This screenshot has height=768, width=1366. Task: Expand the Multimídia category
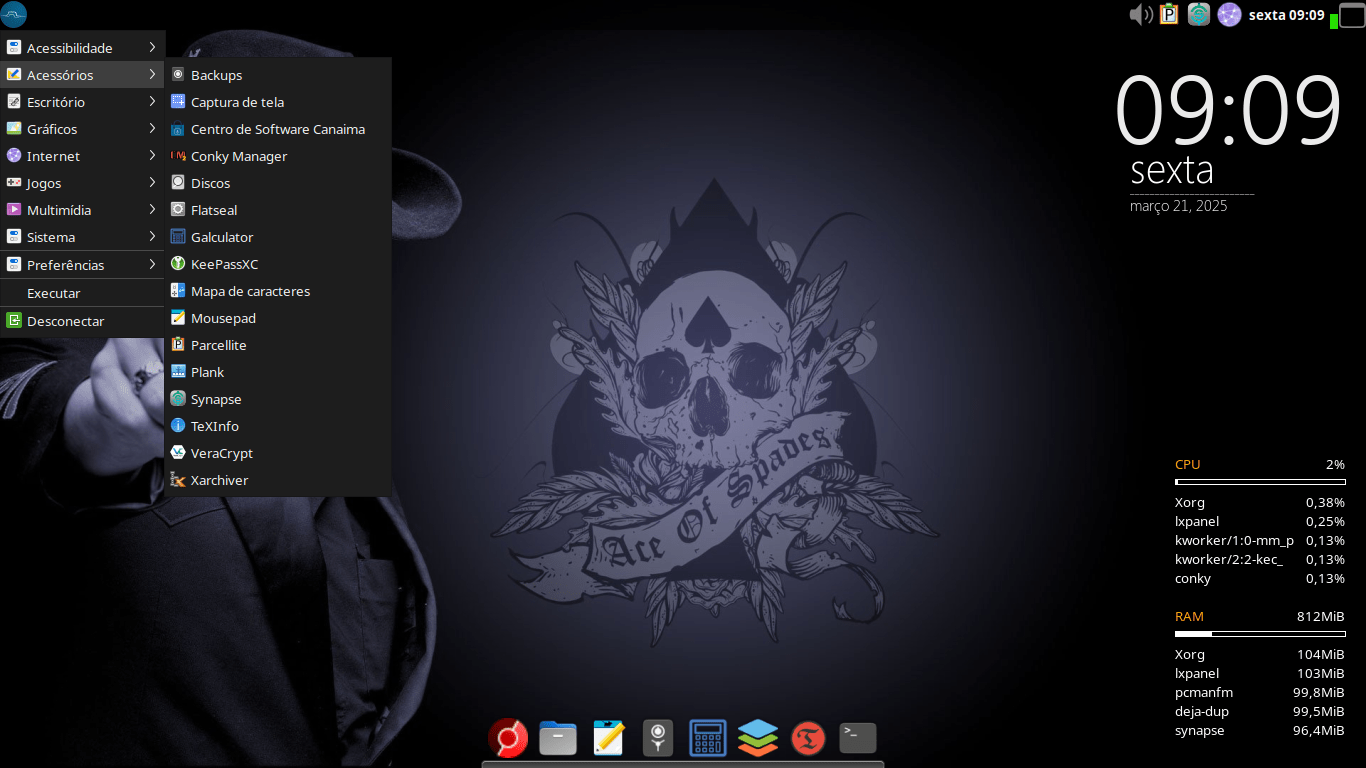click(82, 210)
